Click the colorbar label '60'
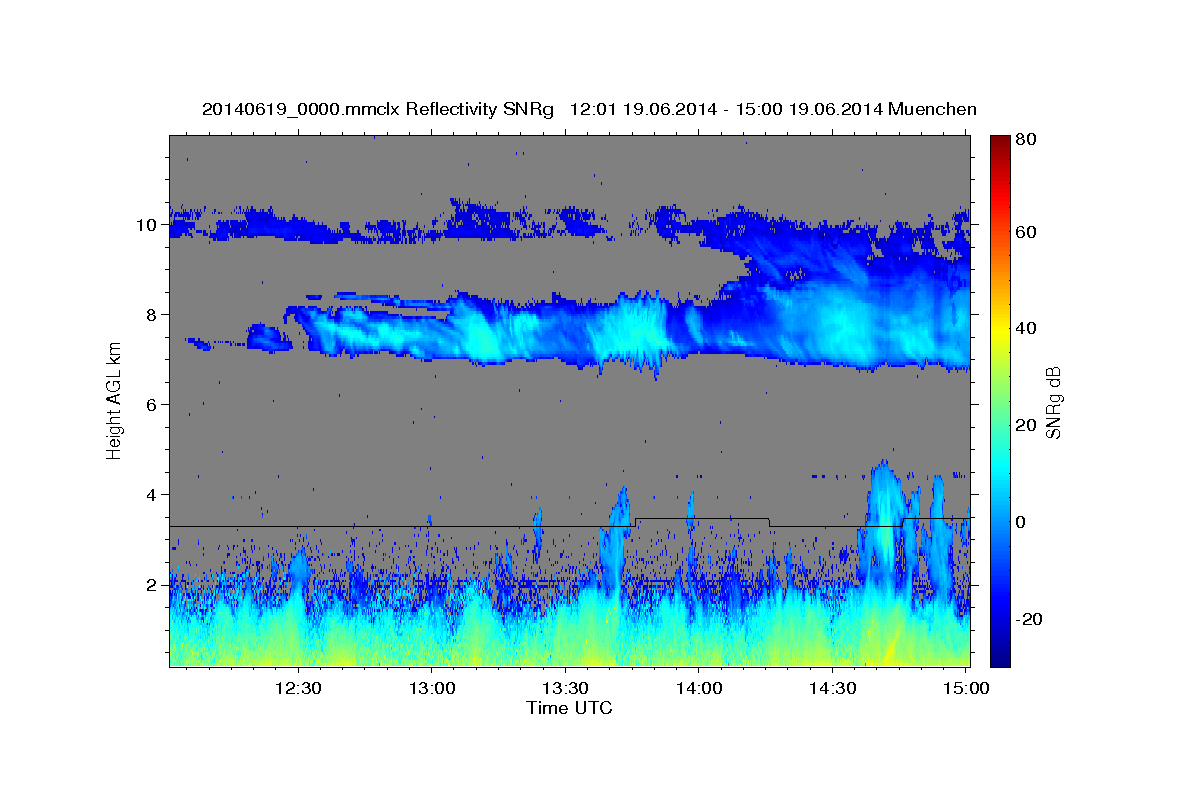 [x=1025, y=232]
